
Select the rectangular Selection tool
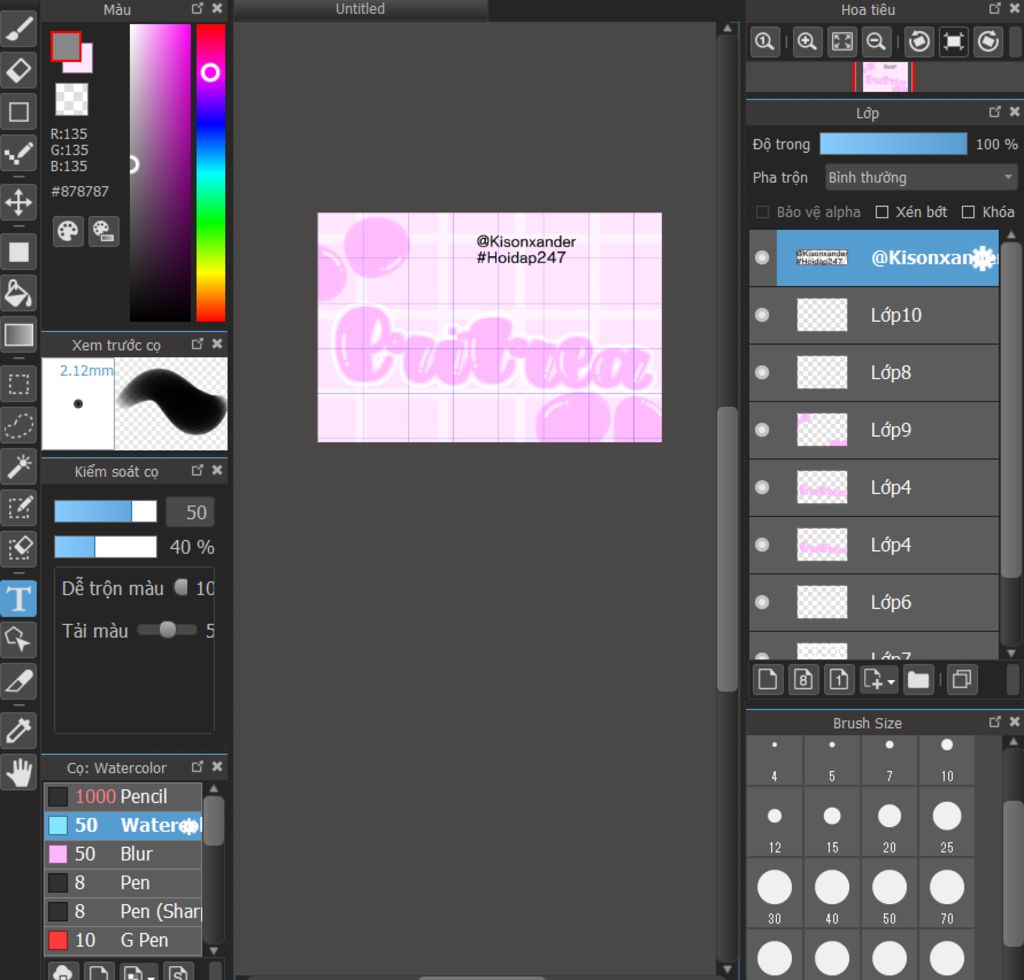pyautogui.click(x=18, y=384)
